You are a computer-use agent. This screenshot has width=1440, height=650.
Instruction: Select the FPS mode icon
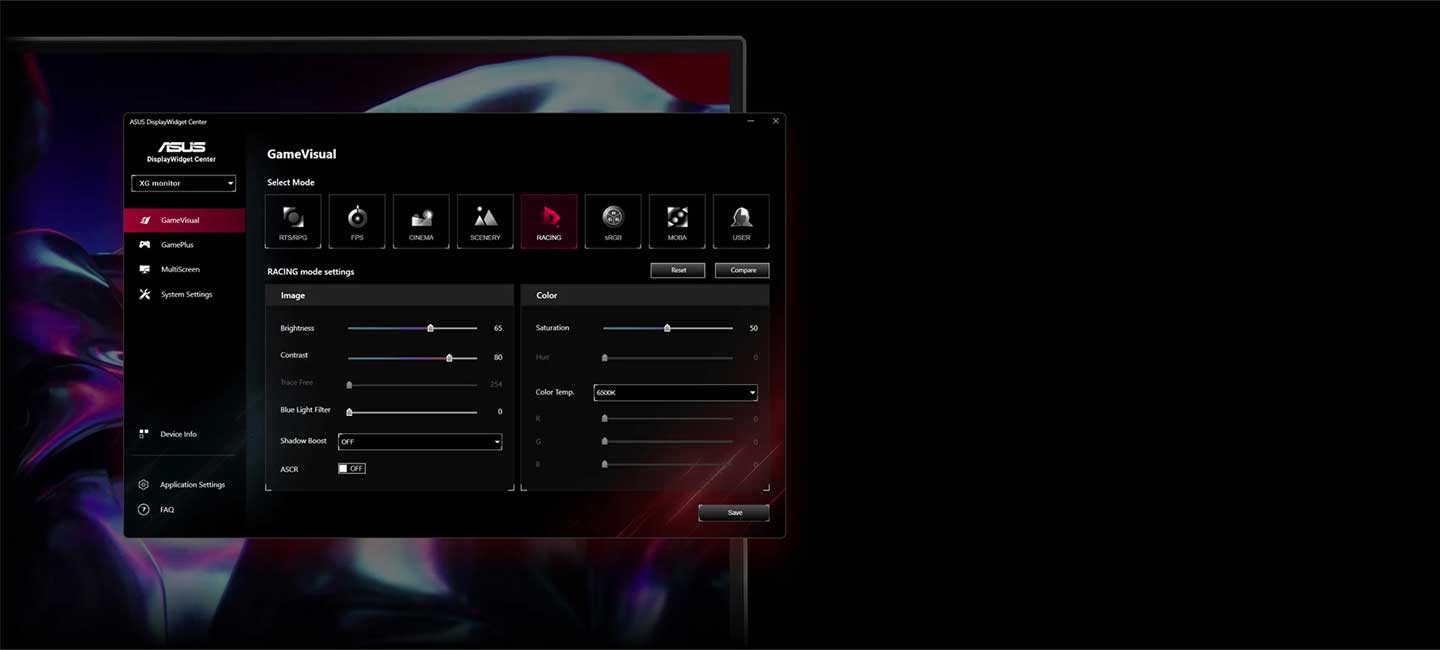pos(356,220)
